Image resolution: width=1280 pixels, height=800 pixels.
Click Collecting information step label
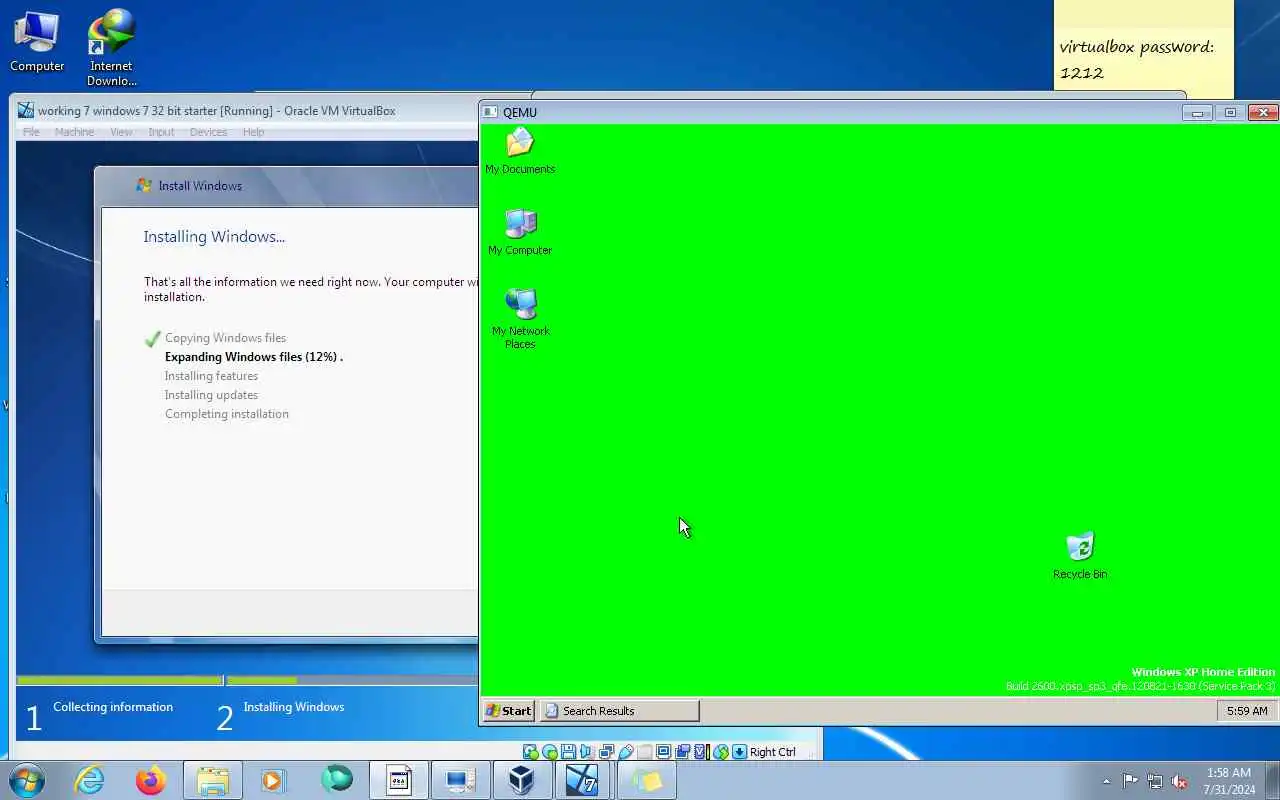coord(113,707)
